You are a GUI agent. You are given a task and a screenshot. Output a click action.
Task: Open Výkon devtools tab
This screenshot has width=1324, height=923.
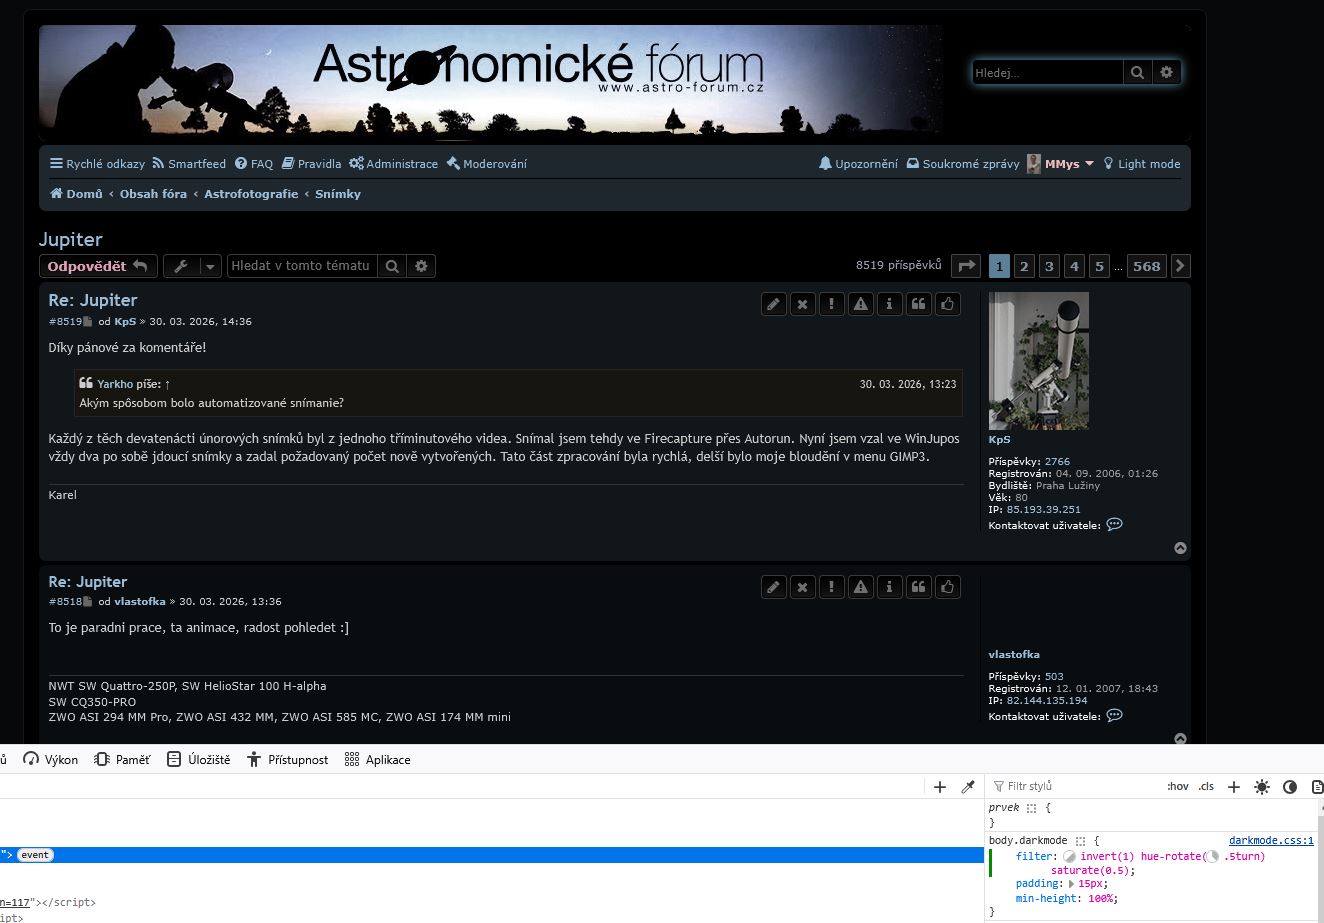[51, 760]
